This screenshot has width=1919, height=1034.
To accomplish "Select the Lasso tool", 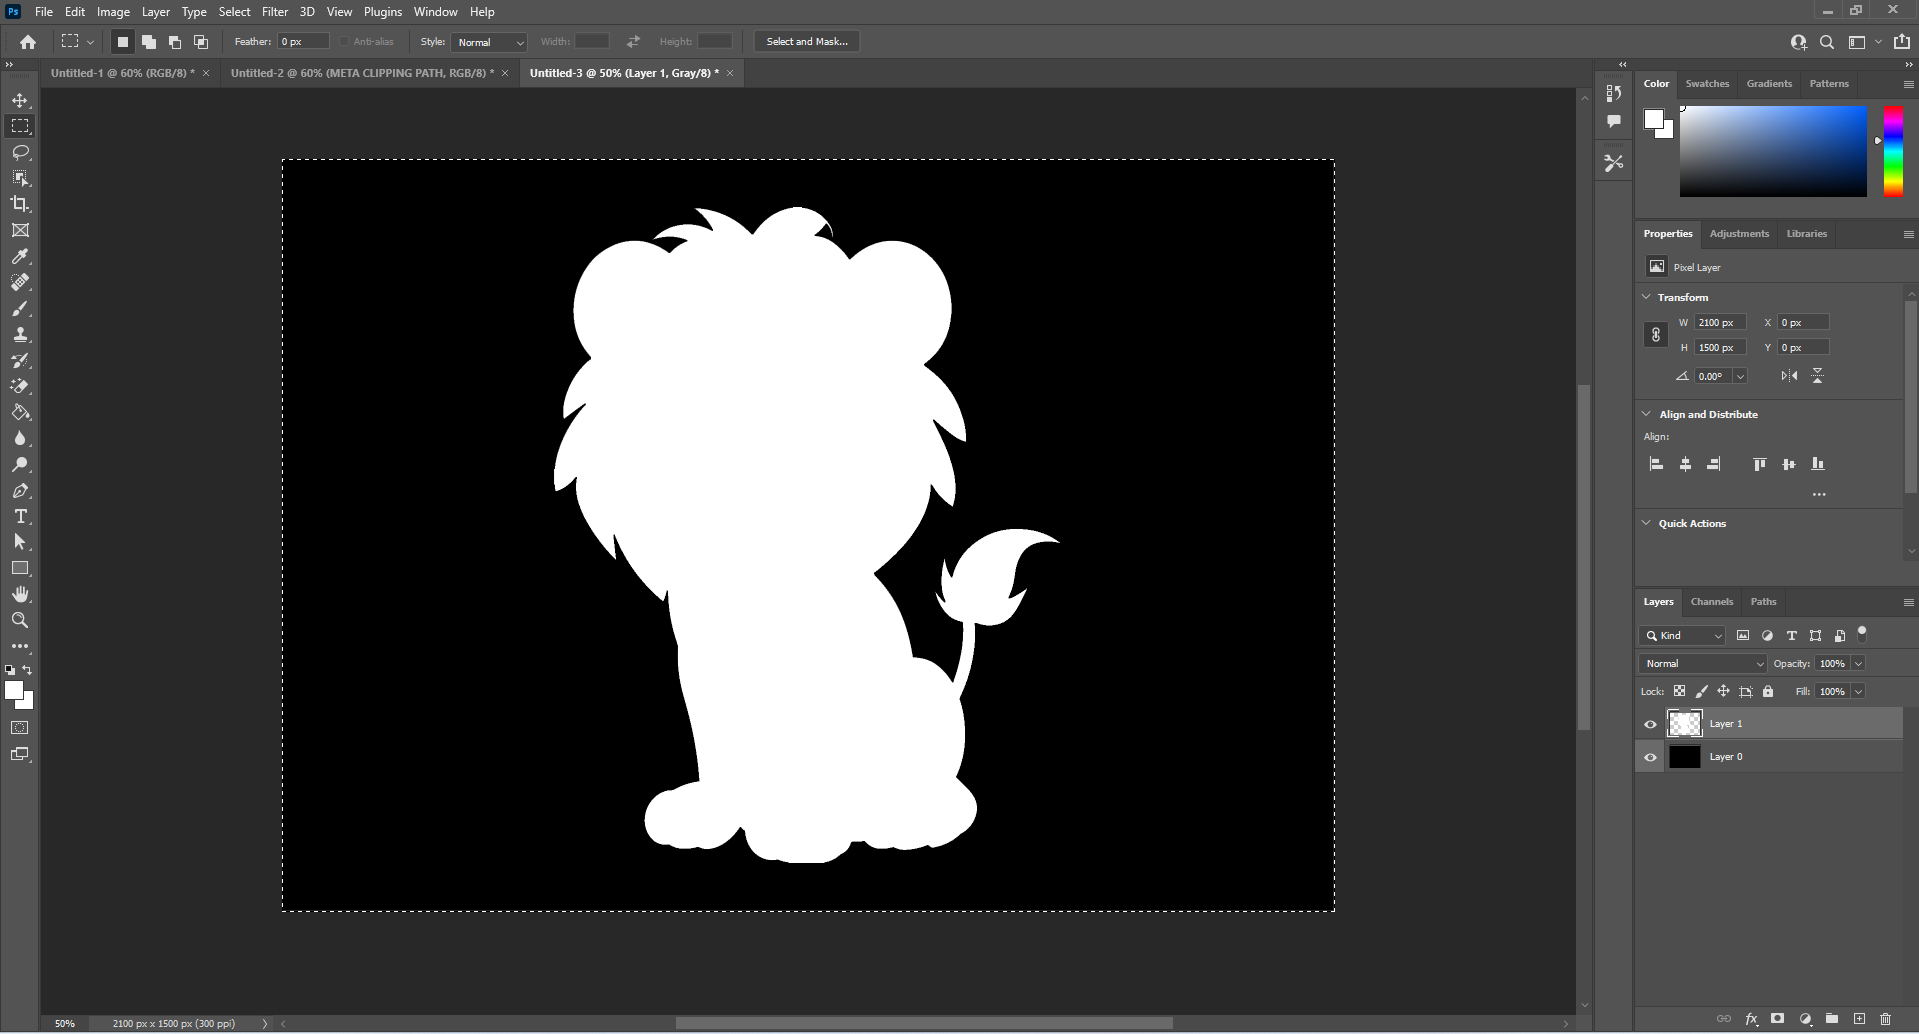I will (x=20, y=152).
